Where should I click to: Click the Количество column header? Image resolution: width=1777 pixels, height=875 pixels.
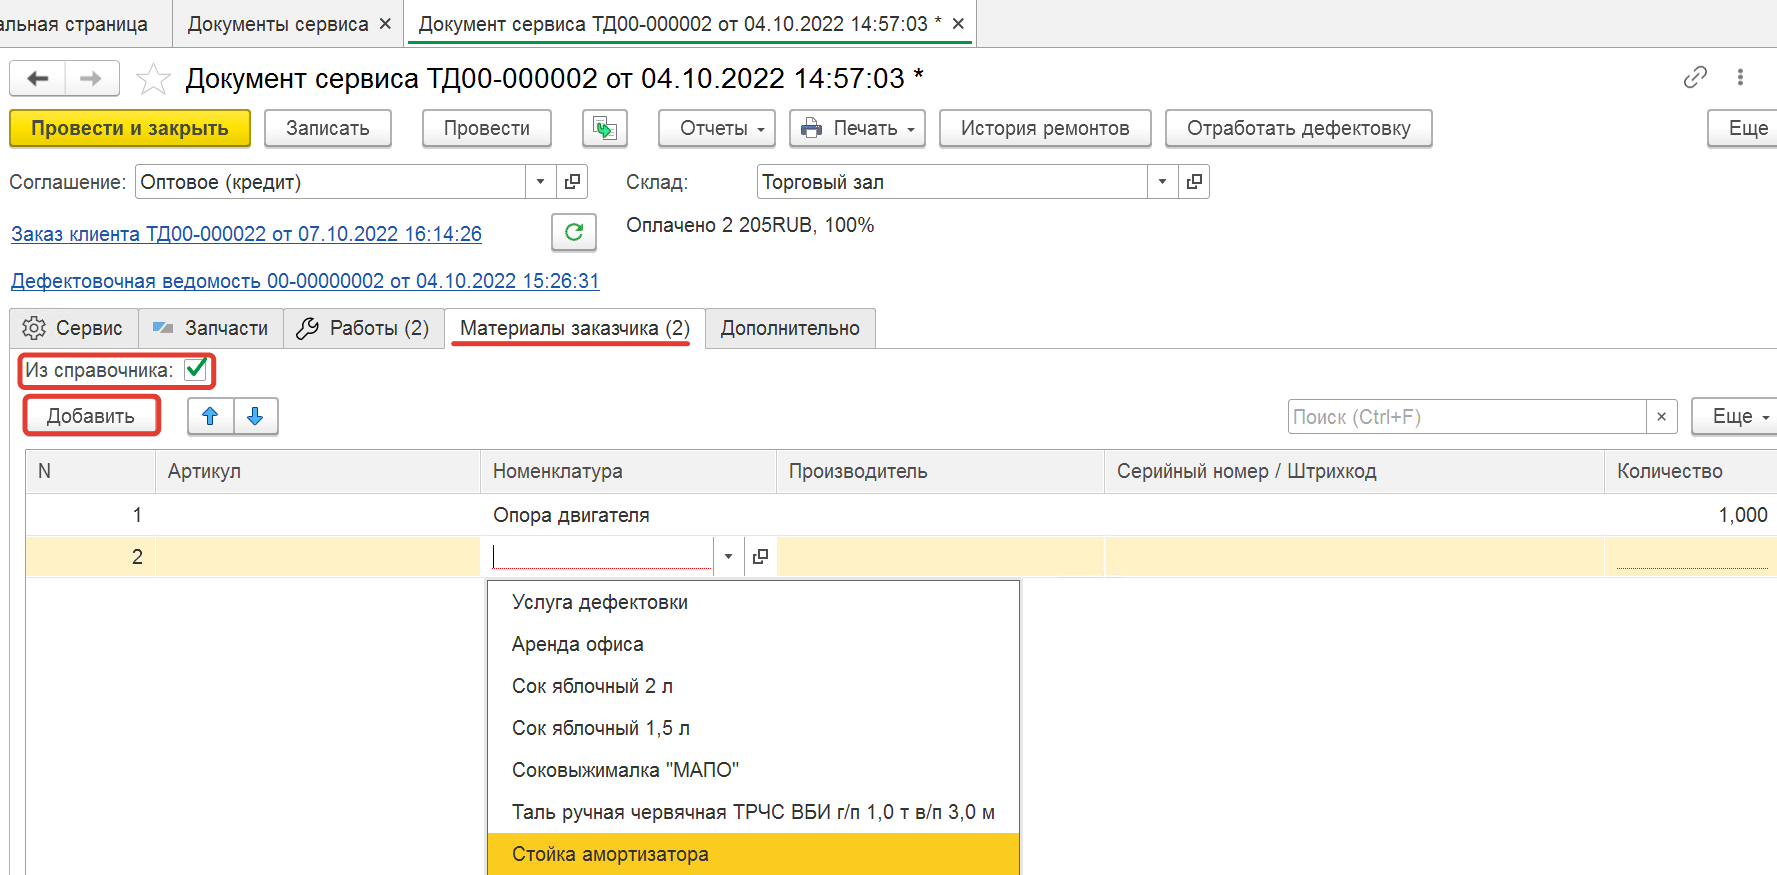[x=1690, y=471]
